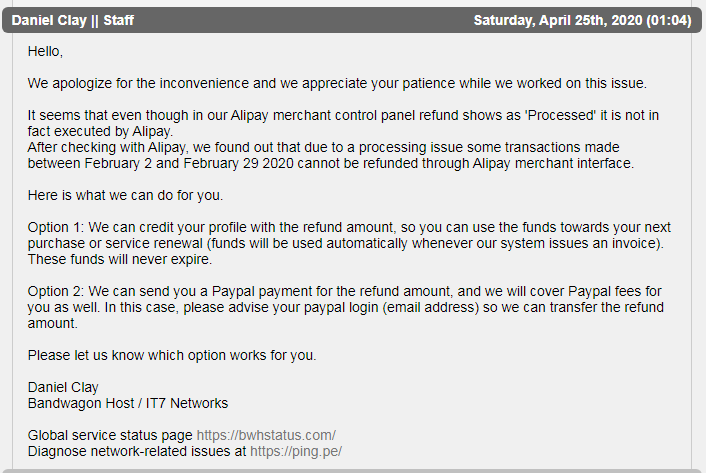Click the Daniel Clay || Staff header name
706x473 pixels.
[72, 20]
